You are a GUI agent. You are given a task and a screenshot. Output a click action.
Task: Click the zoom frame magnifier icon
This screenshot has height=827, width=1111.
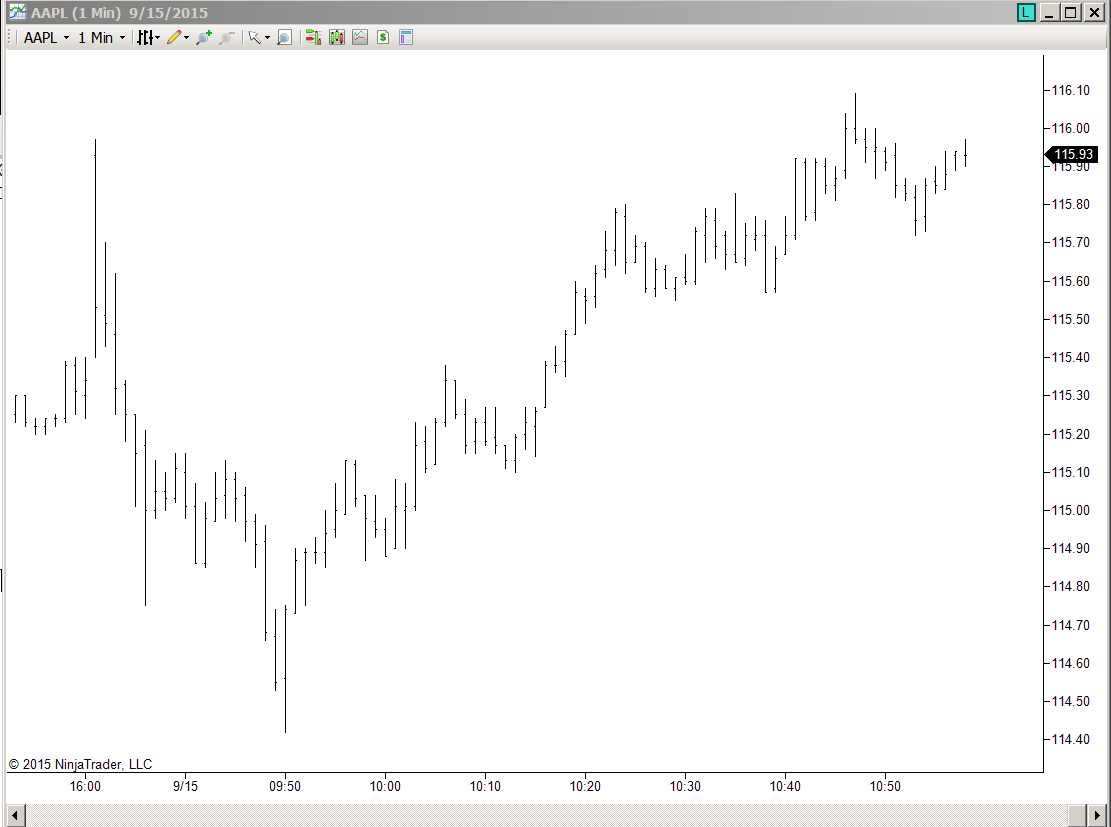(284, 38)
